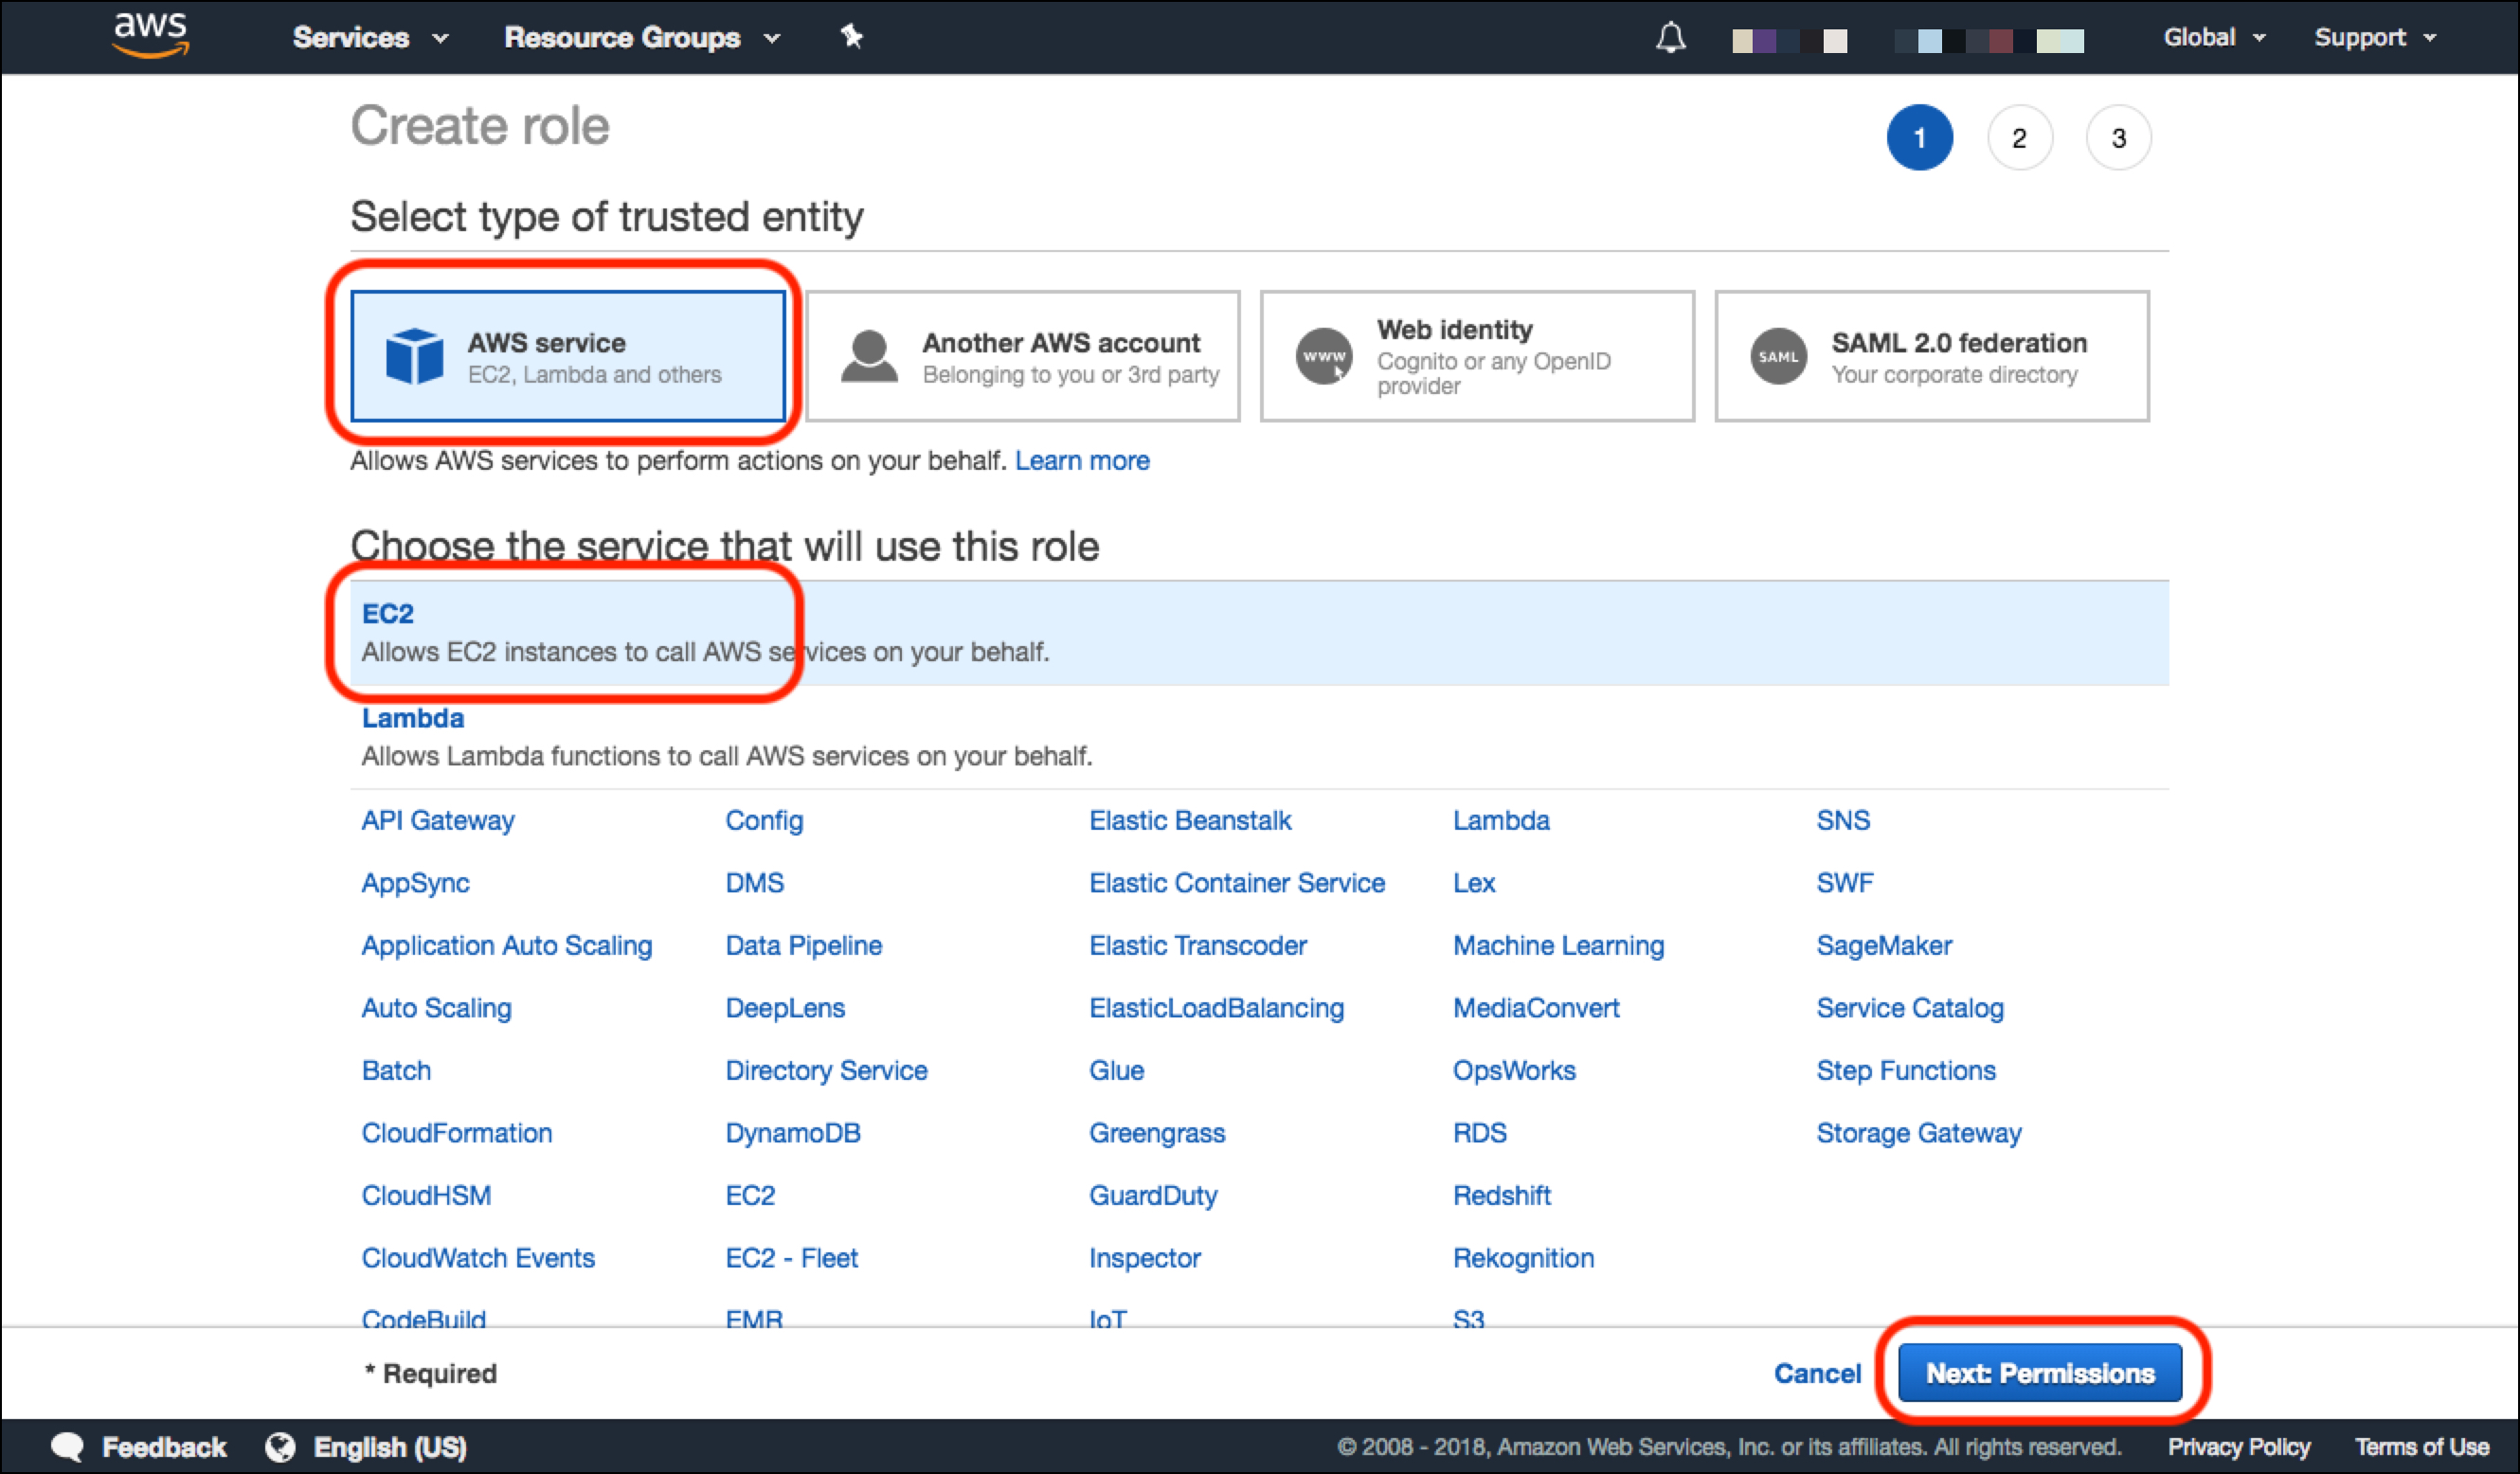2520x1474 pixels.
Task: Click Next: Permissions button
Action: click(2040, 1373)
